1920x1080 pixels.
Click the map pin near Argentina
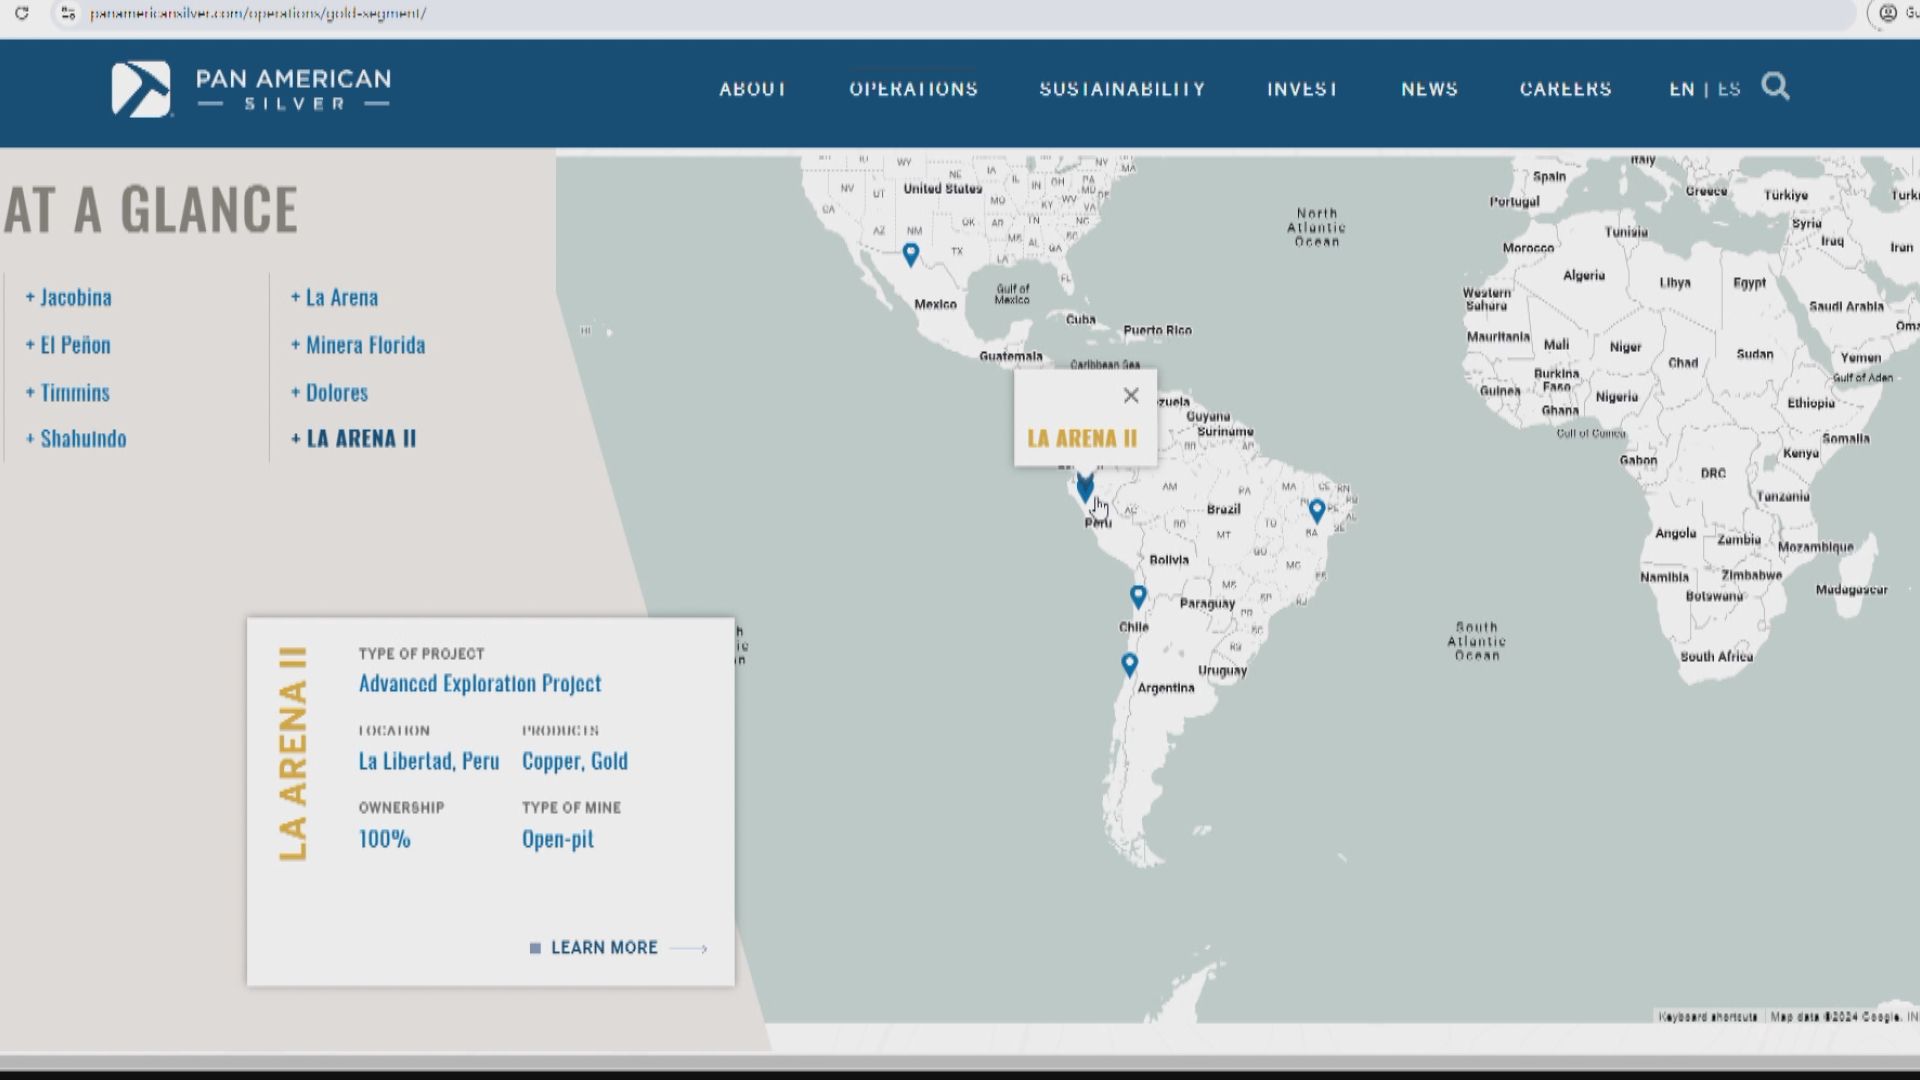[x=1129, y=665]
